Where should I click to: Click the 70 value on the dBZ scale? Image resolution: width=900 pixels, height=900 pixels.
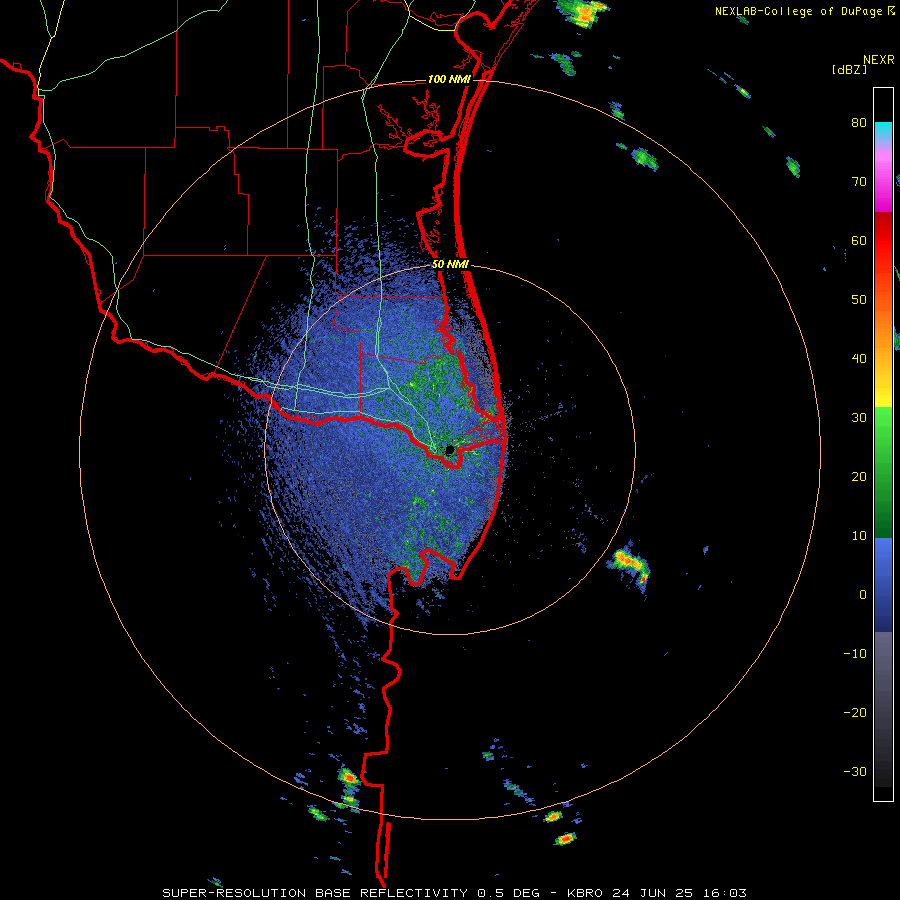coord(859,182)
